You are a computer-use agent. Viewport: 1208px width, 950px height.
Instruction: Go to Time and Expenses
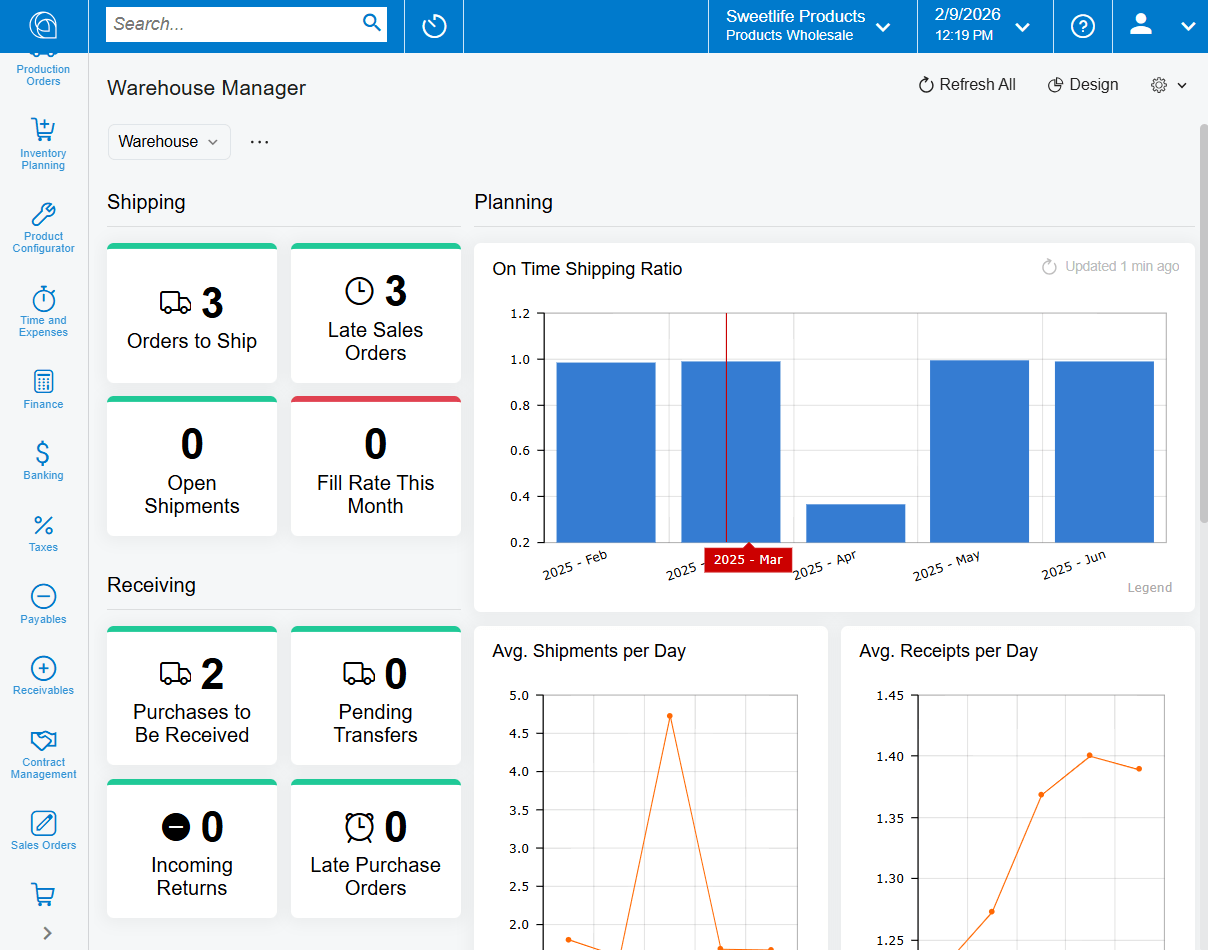pos(43,310)
